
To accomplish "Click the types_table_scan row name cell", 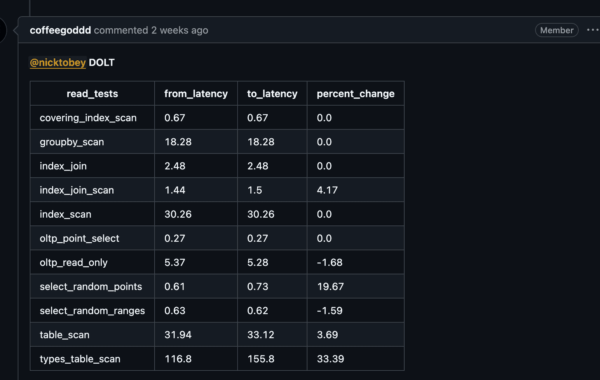I will point(92,359).
